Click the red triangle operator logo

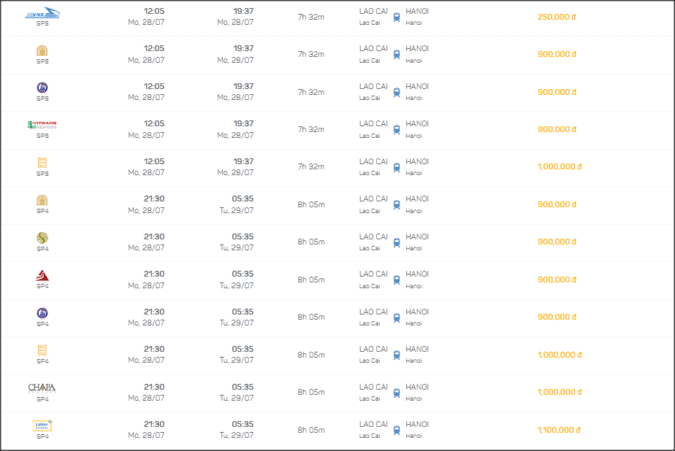point(42,275)
